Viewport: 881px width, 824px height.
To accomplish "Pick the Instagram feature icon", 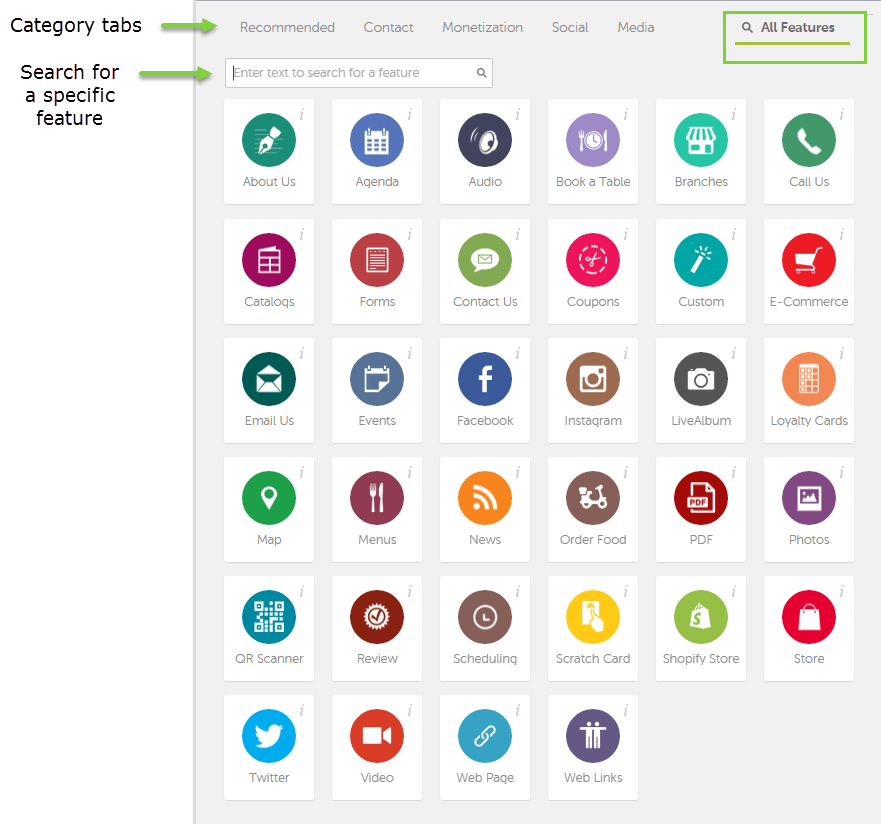I will coord(593,379).
